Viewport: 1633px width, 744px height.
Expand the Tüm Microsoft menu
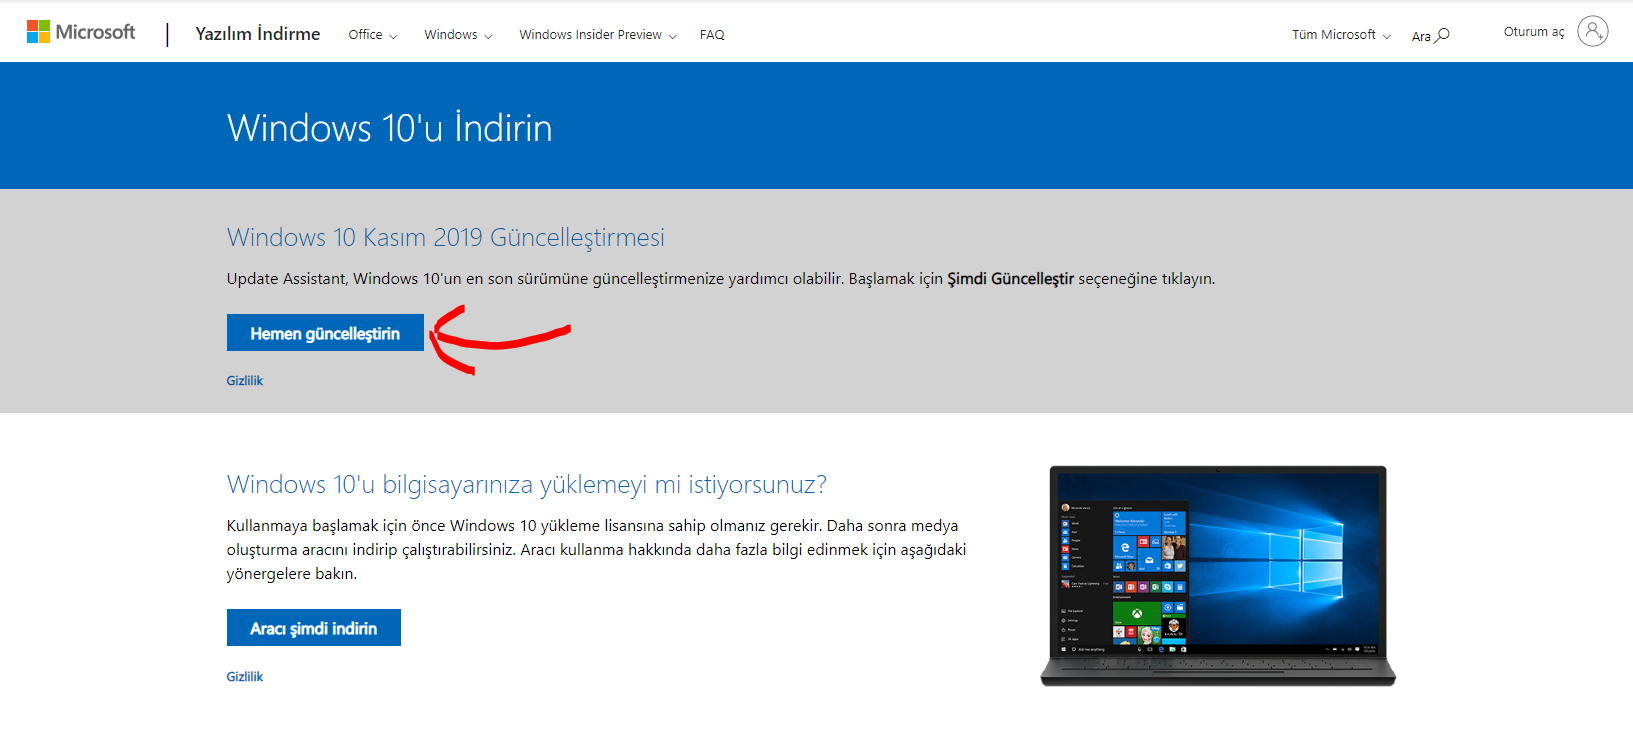click(1340, 35)
